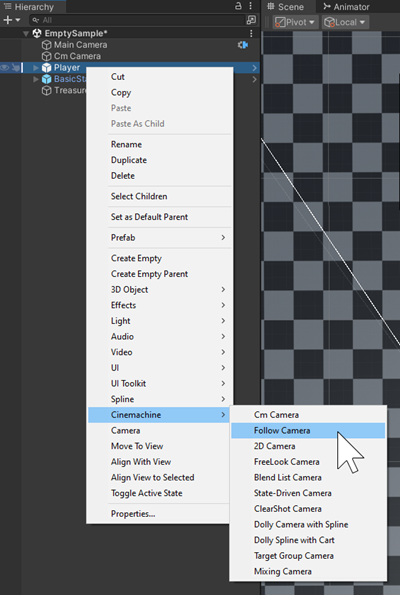Switch to the Scene tab

pyautogui.click(x=285, y=6)
